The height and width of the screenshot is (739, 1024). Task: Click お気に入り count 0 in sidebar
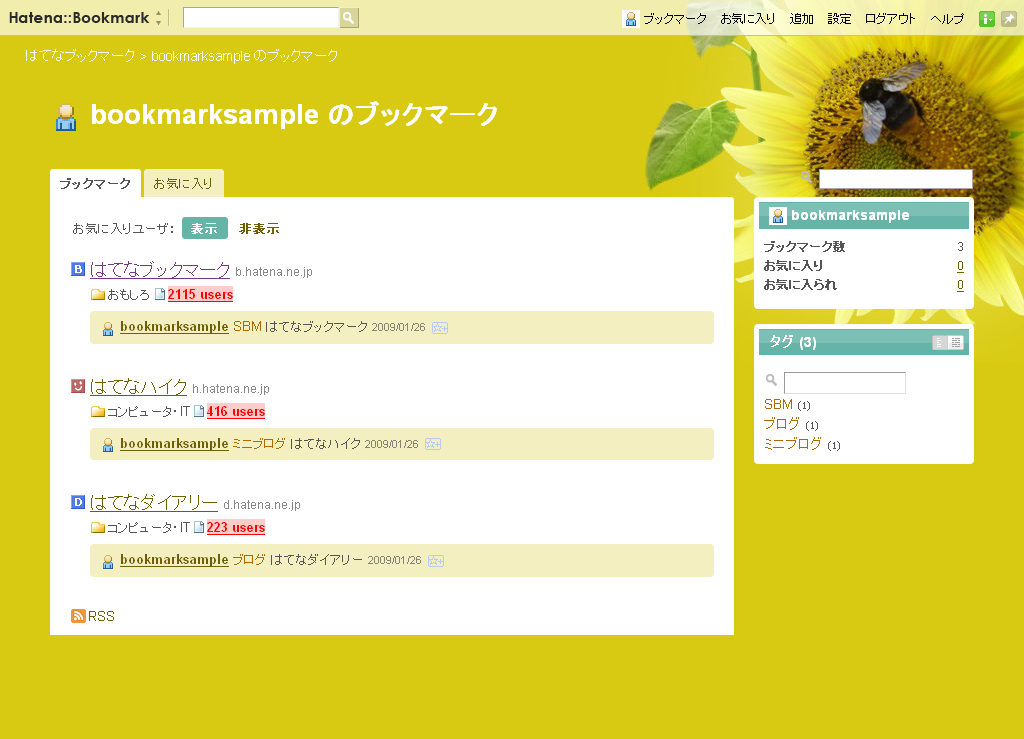coord(960,266)
